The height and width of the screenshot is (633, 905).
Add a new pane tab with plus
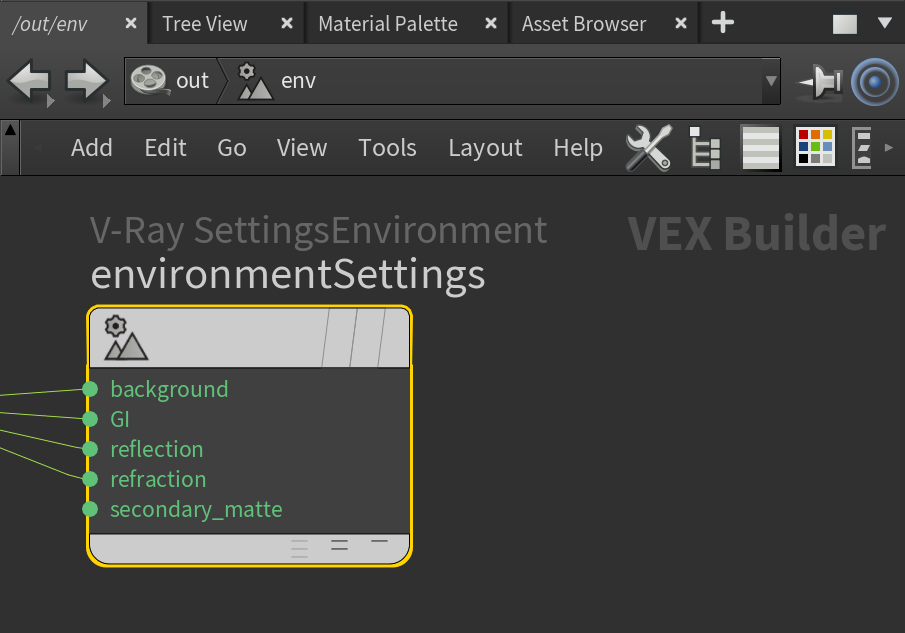(723, 23)
